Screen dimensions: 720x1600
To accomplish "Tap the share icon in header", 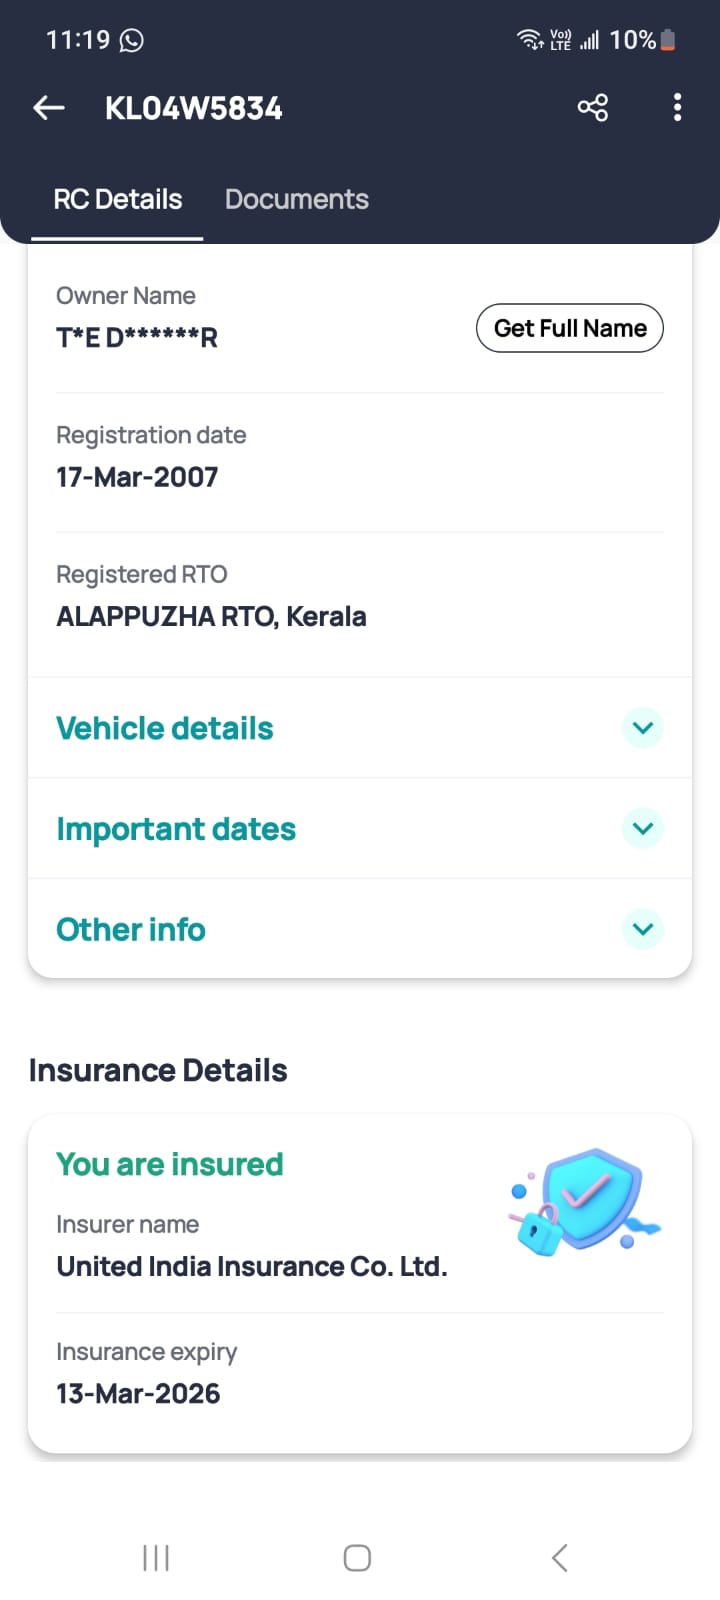I will click(593, 108).
